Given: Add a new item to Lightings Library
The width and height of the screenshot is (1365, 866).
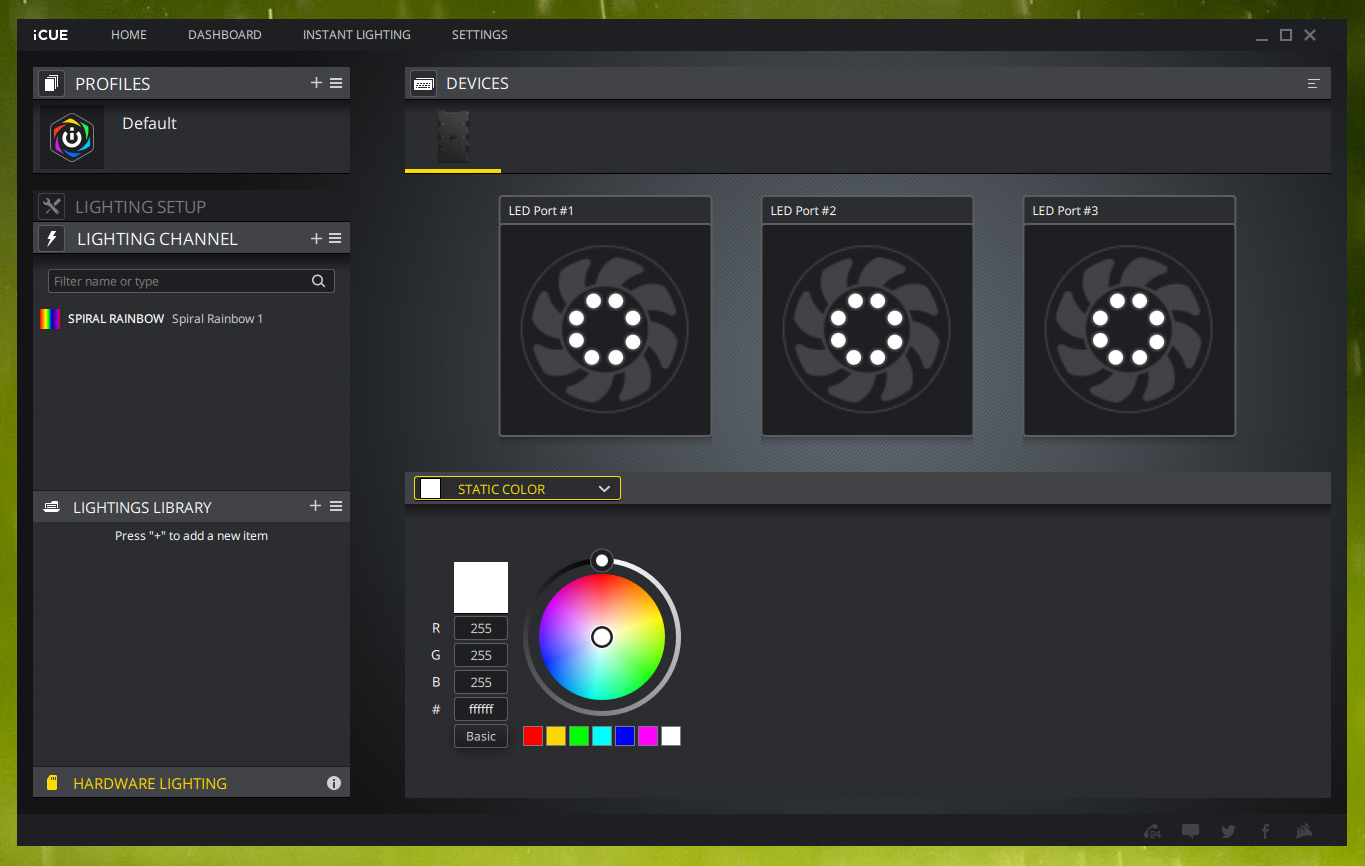Looking at the screenshot, I should [316, 506].
